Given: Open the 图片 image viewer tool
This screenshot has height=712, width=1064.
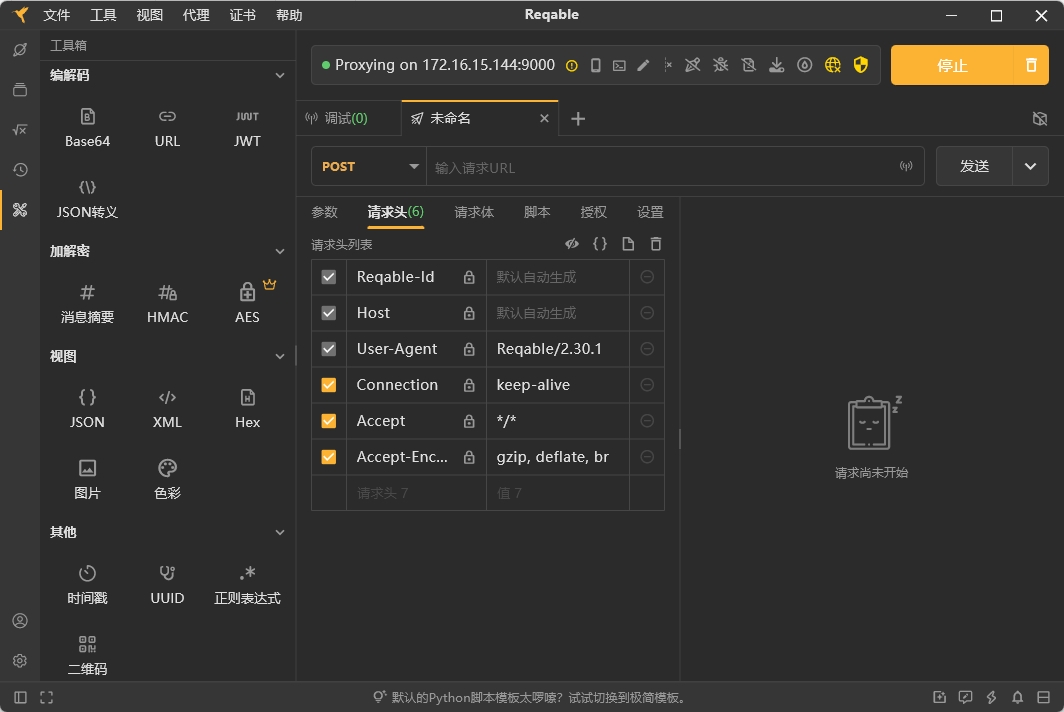Looking at the screenshot, I should 87,480.
